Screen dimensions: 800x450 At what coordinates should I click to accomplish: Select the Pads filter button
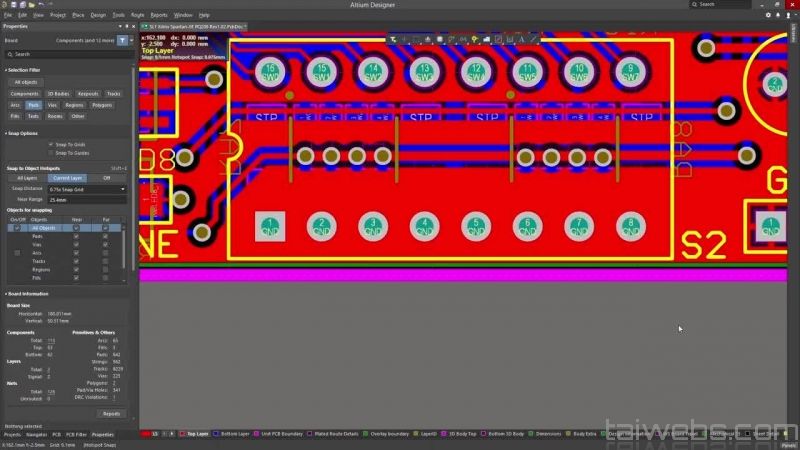(33, 105)
